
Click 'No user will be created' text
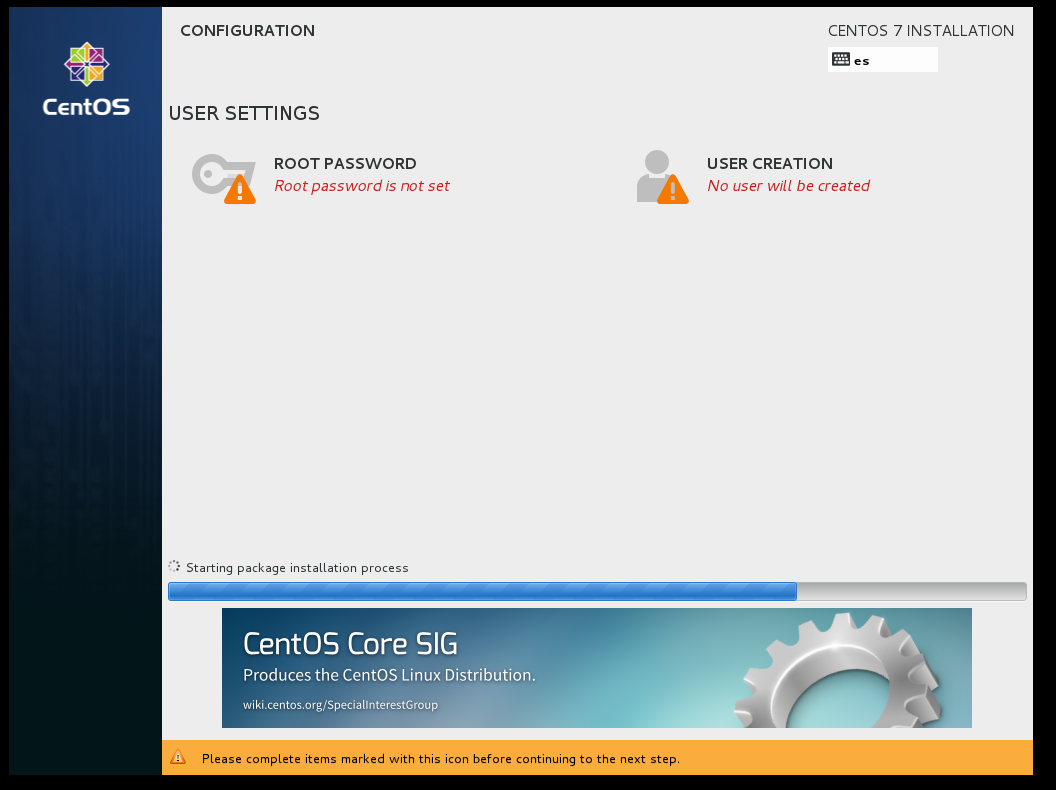tap(789, 186)
